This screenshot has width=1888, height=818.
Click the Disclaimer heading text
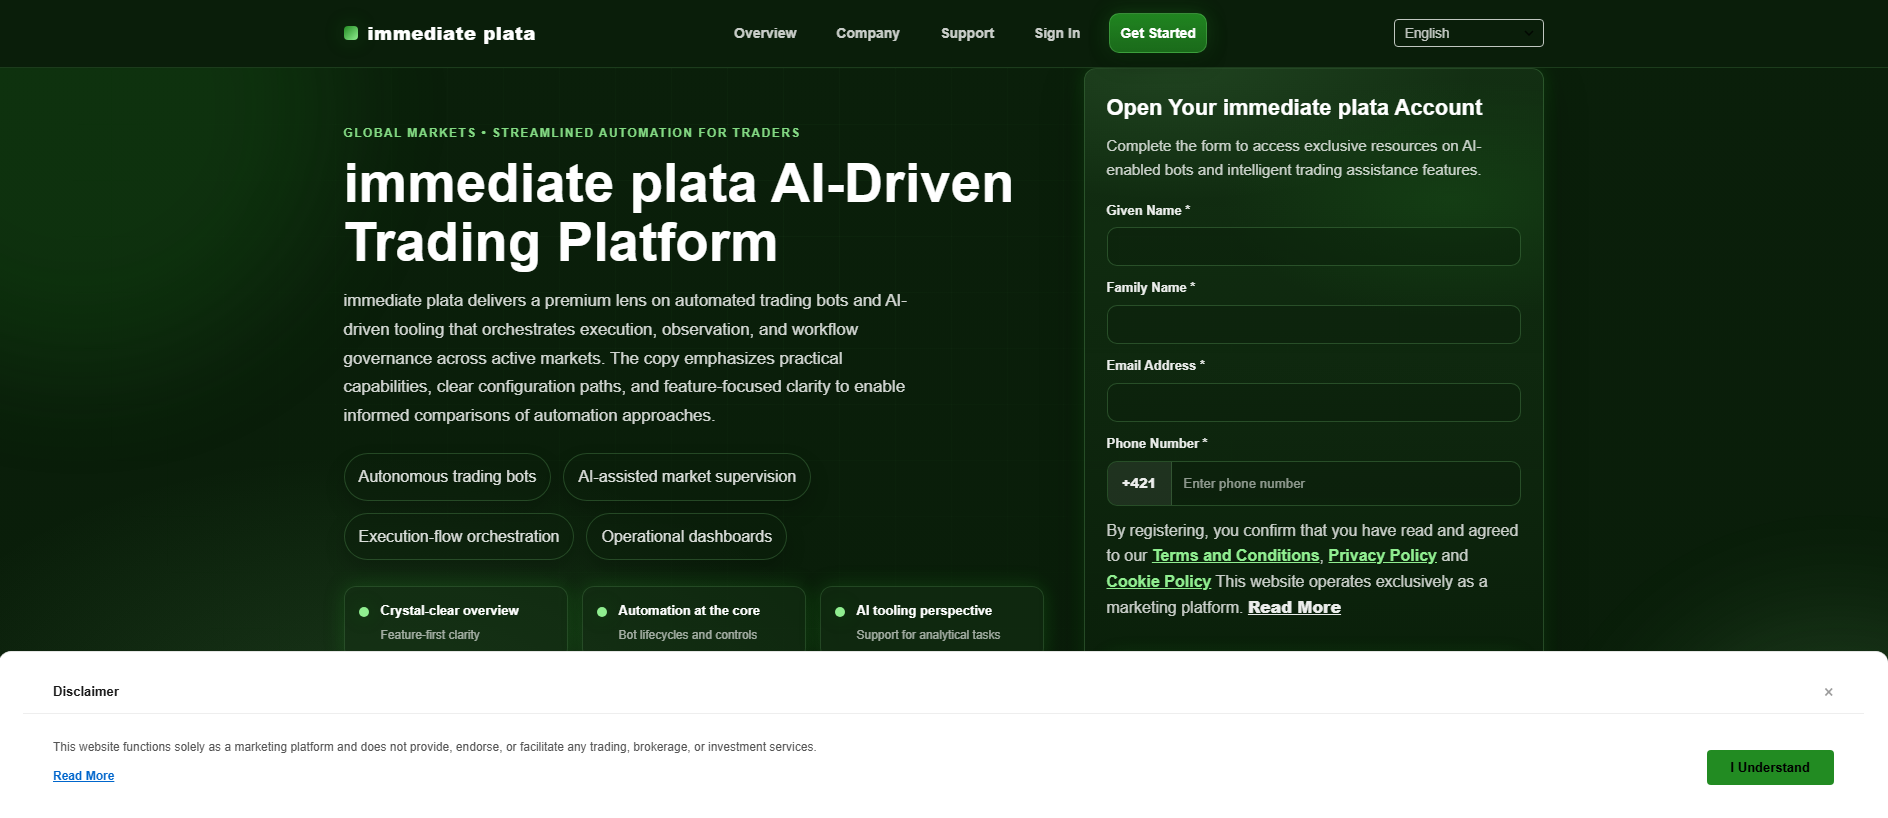pyautogui.click(x=86, y=691)
